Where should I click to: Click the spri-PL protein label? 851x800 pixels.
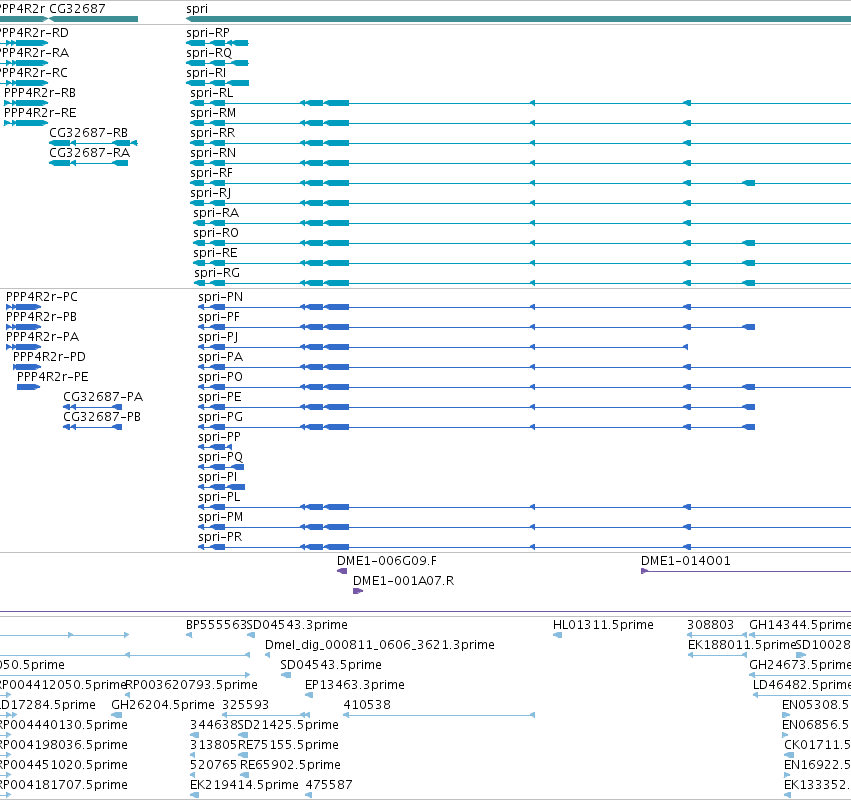click(x=219, y=497)
